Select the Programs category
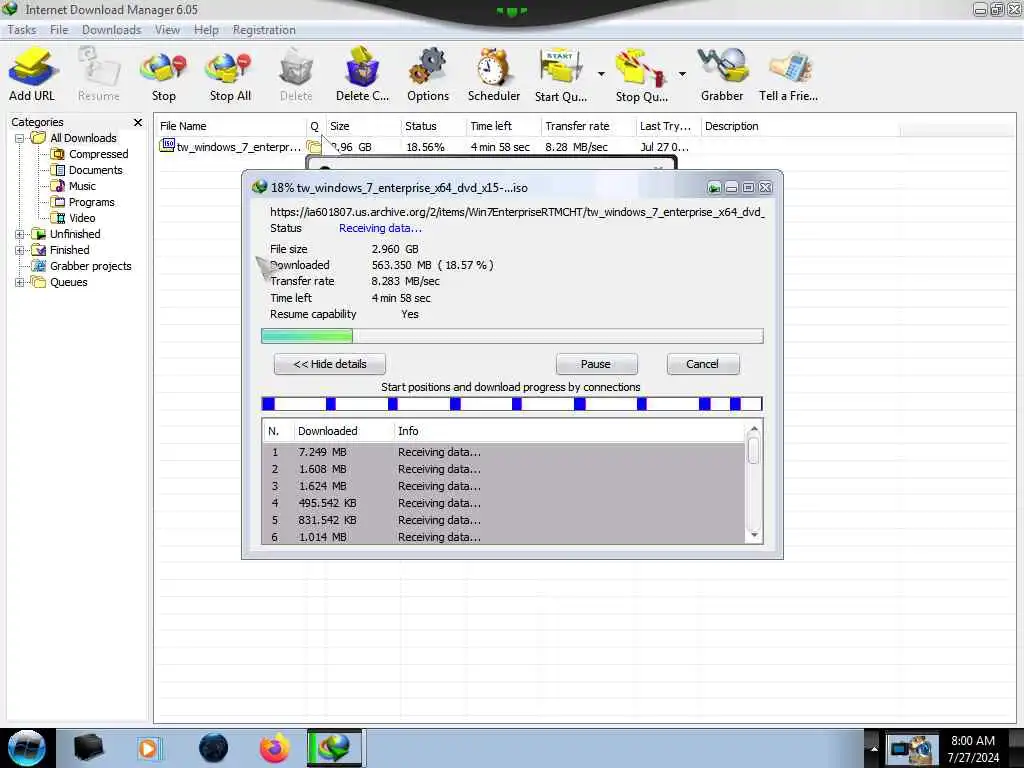Viewport: 1024px width, 768px height. tap(83, 202)
